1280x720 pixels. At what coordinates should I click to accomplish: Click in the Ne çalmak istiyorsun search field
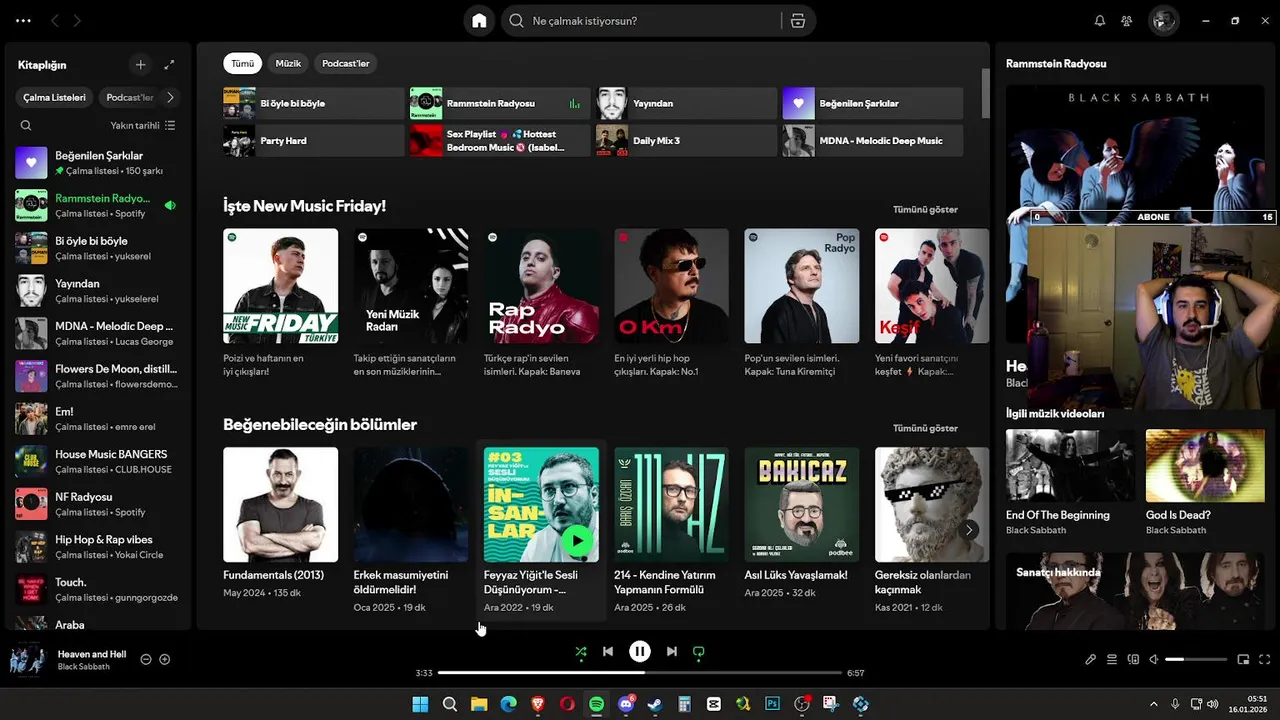click(640, 21)
